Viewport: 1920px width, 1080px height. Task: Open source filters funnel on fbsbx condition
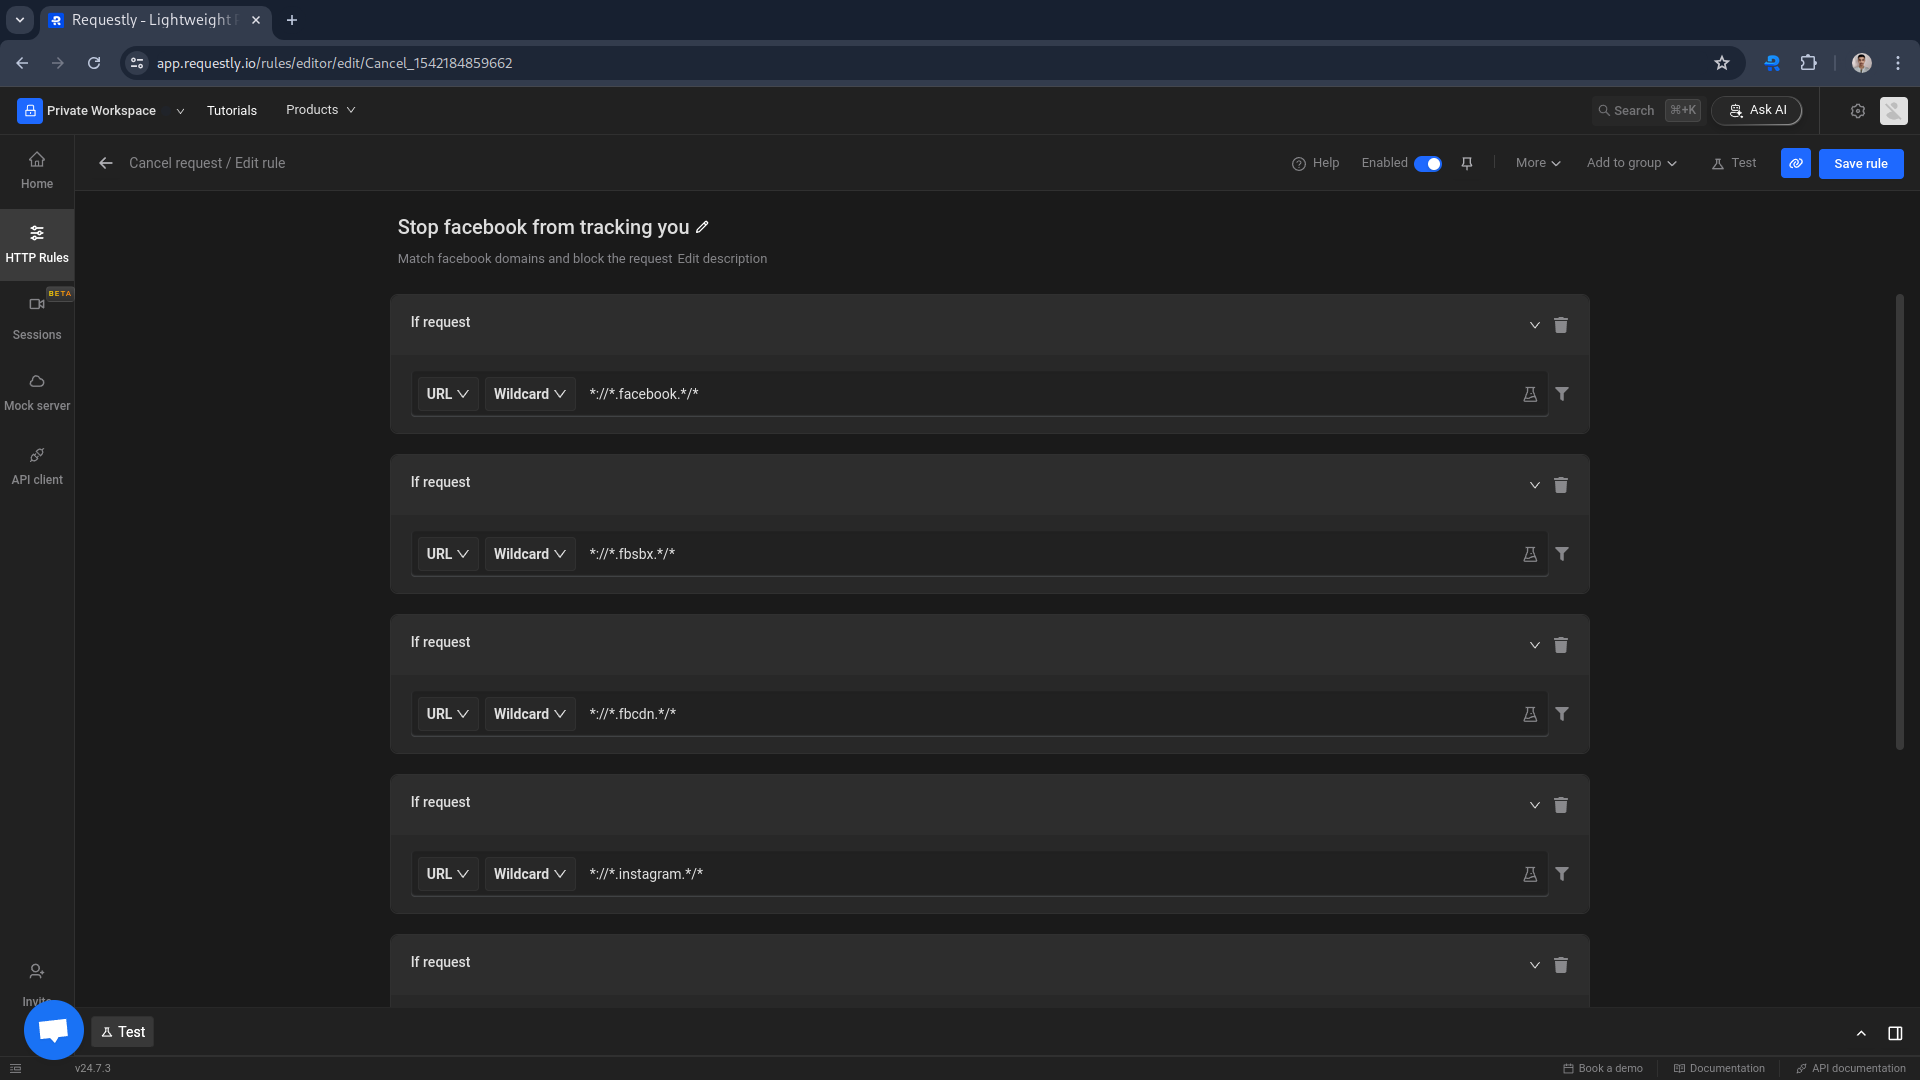tap(1562, 553)
